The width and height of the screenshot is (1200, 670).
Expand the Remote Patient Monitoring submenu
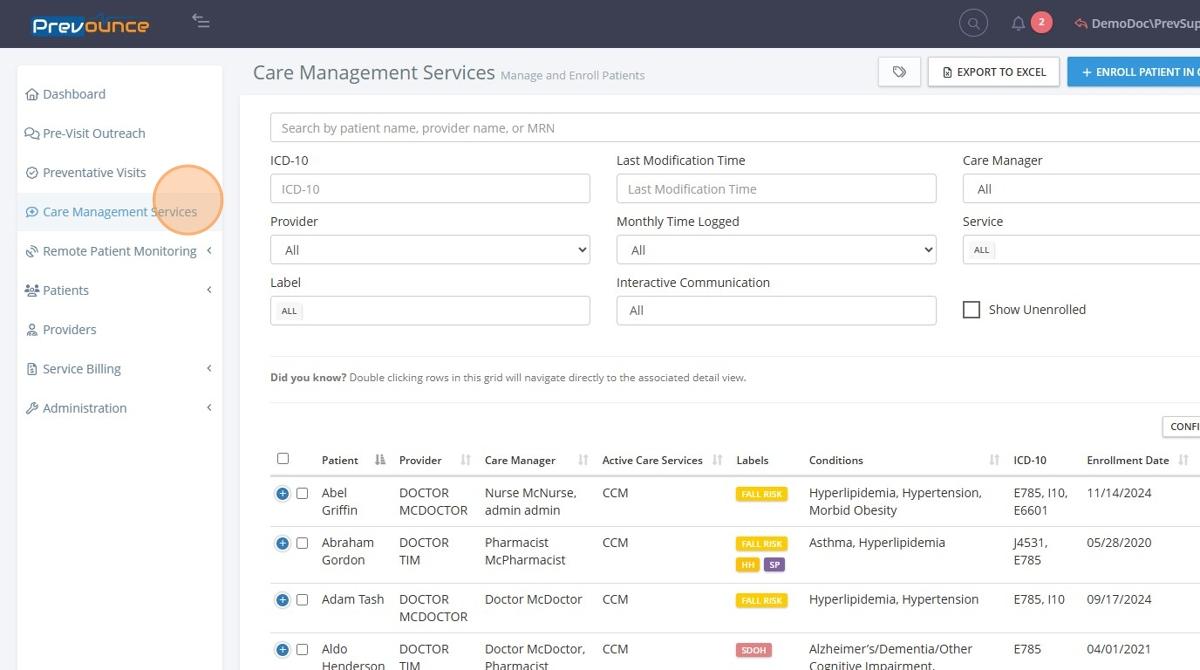point(209,251)
